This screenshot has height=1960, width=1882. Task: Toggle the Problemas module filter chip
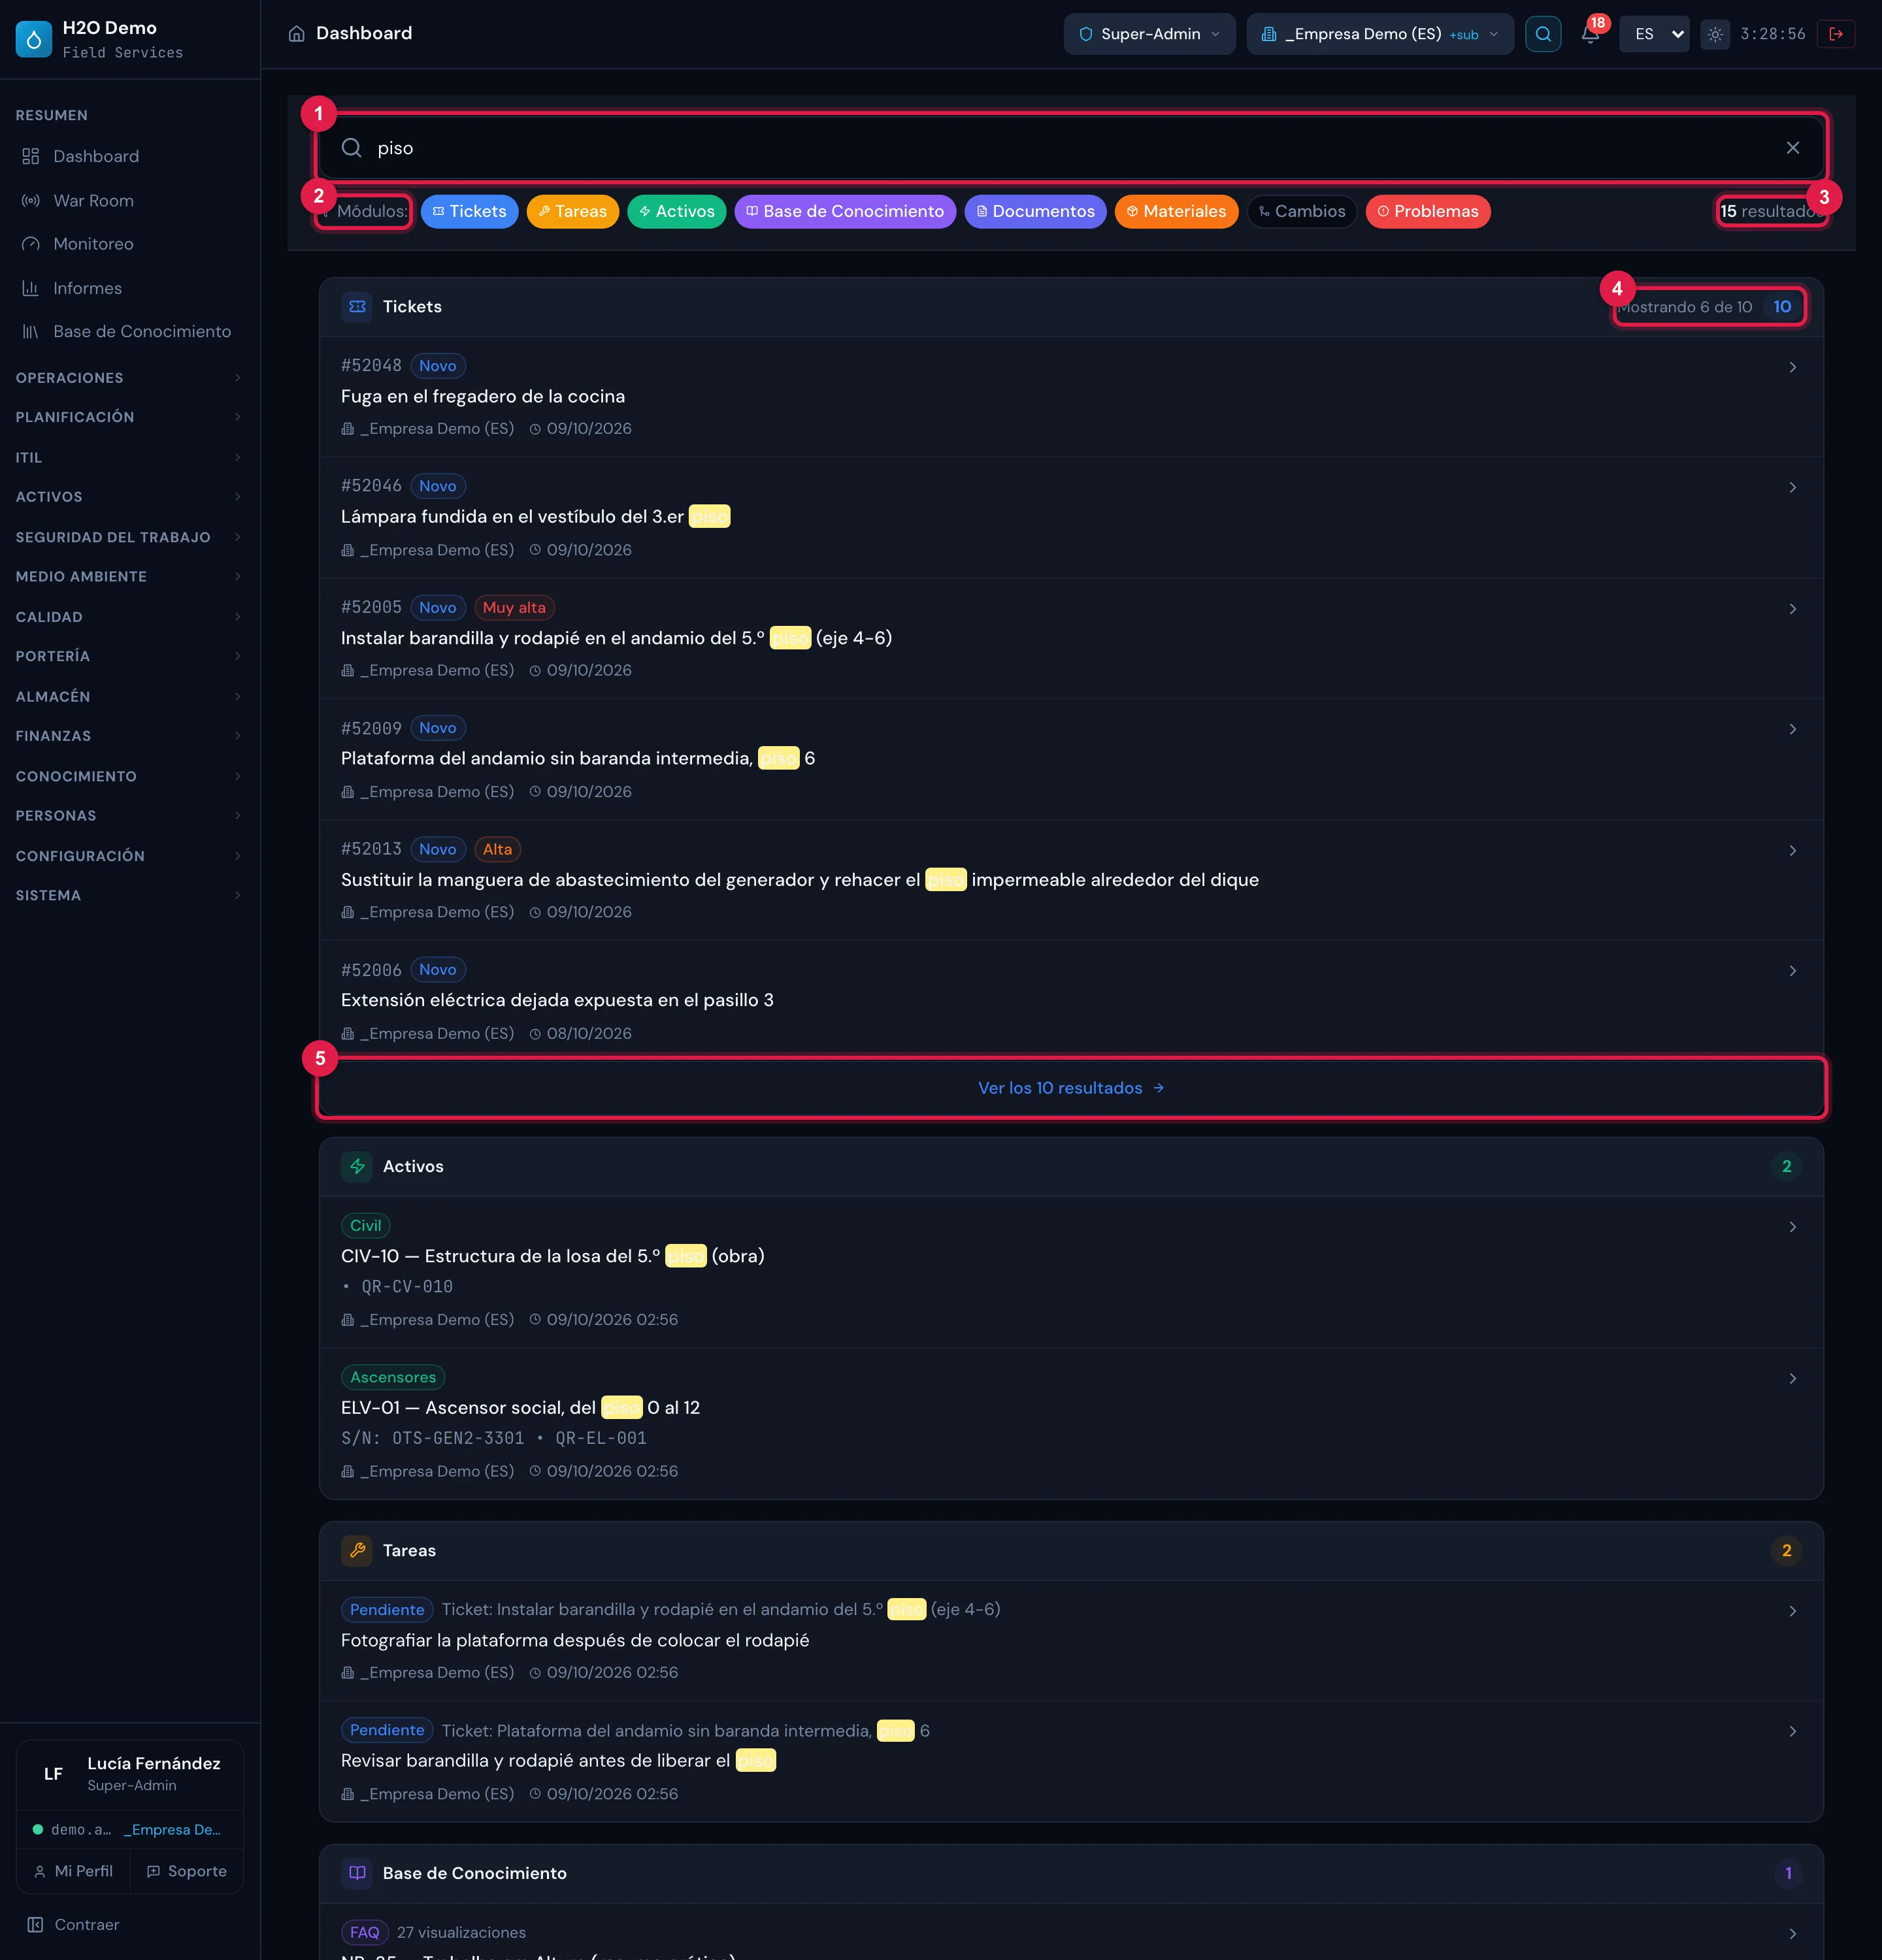point(1428,211)
